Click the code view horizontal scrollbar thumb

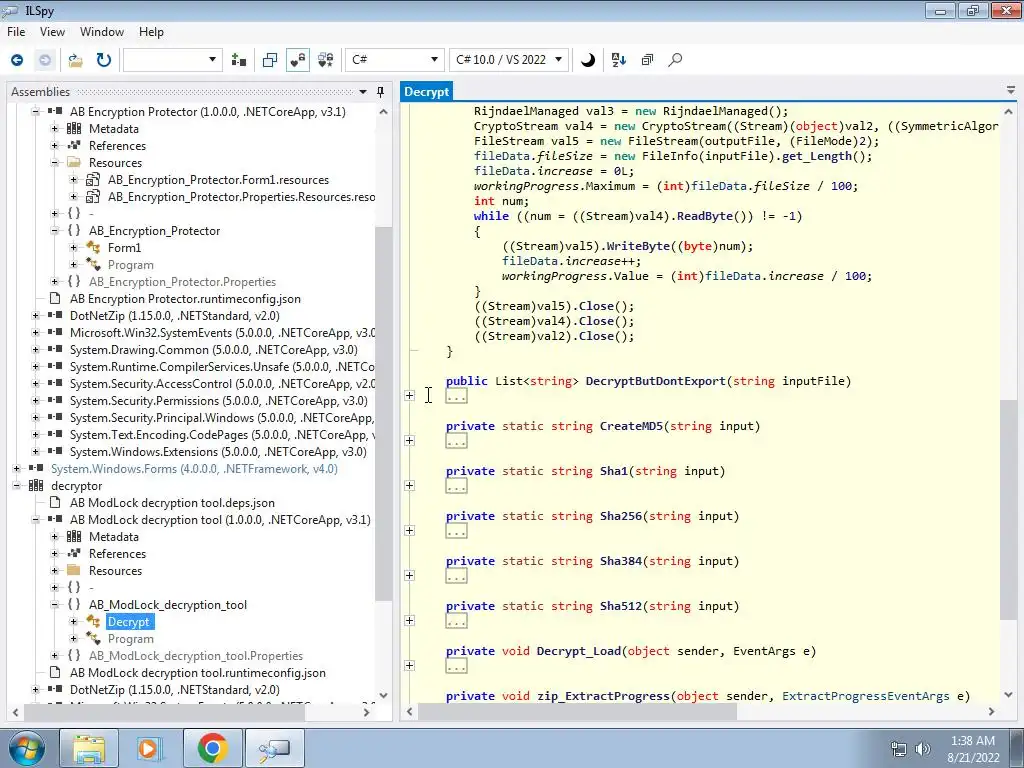point(577,711)
